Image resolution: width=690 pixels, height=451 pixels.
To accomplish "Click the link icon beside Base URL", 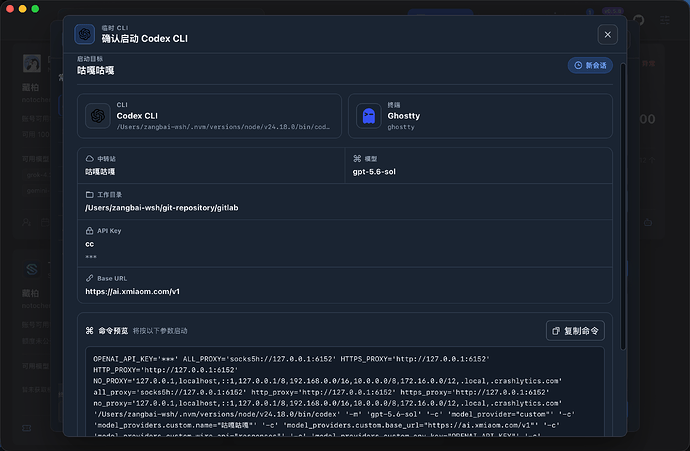I will tap(89, 278).
